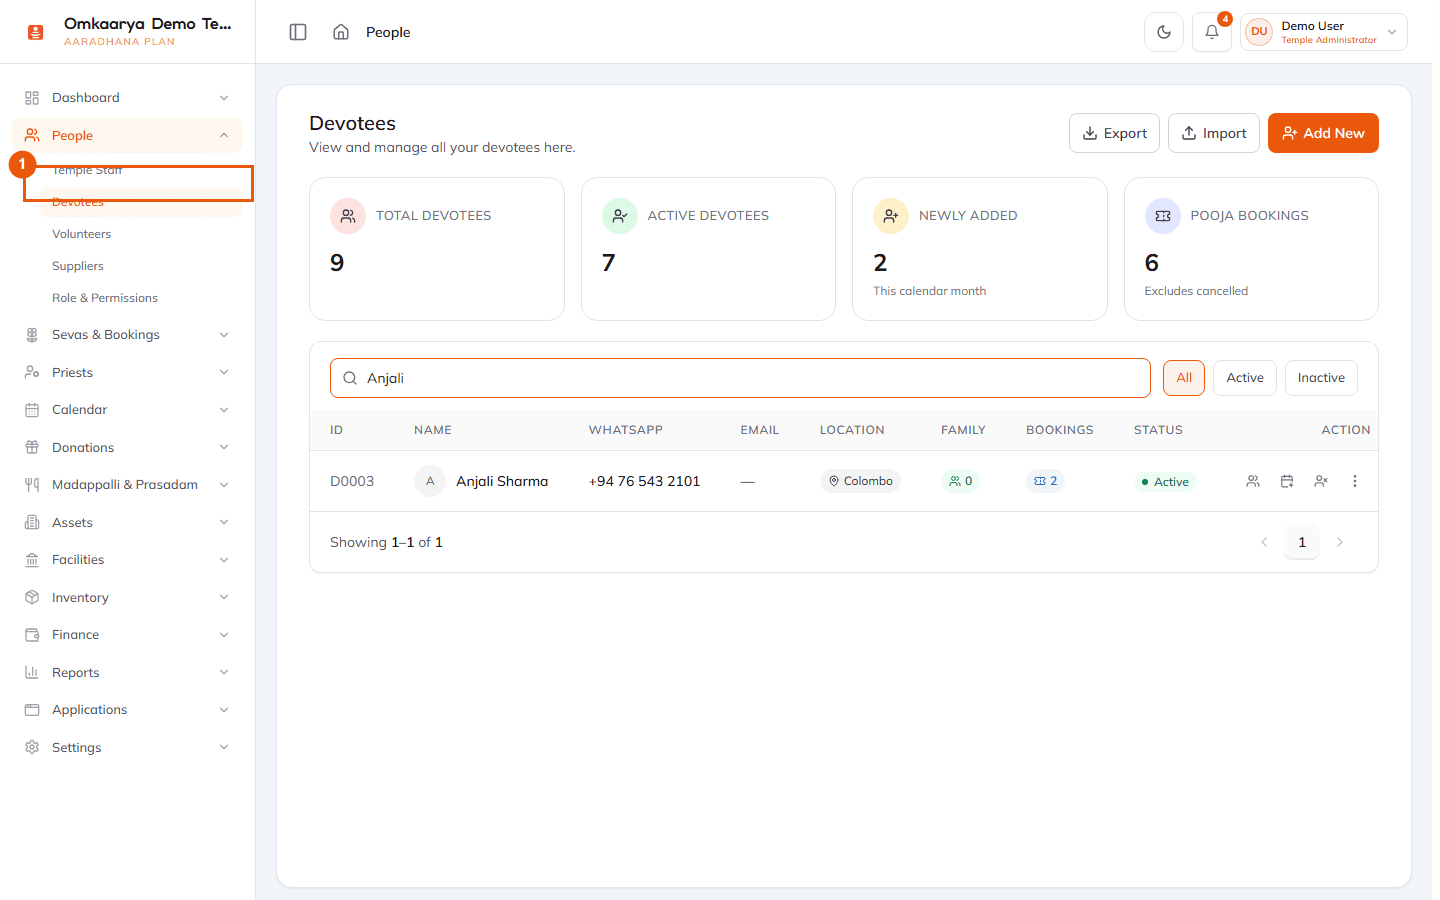Click the Colombo location tag

coord(860,481)
